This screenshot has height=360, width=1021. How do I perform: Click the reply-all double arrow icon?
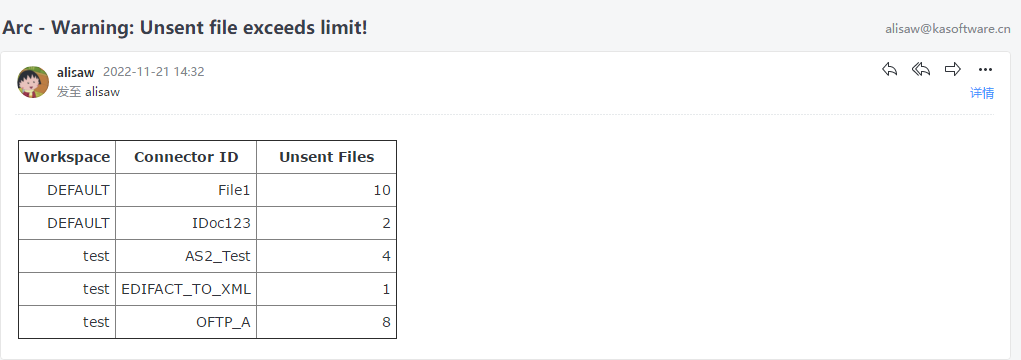click(x=921, y=69)
